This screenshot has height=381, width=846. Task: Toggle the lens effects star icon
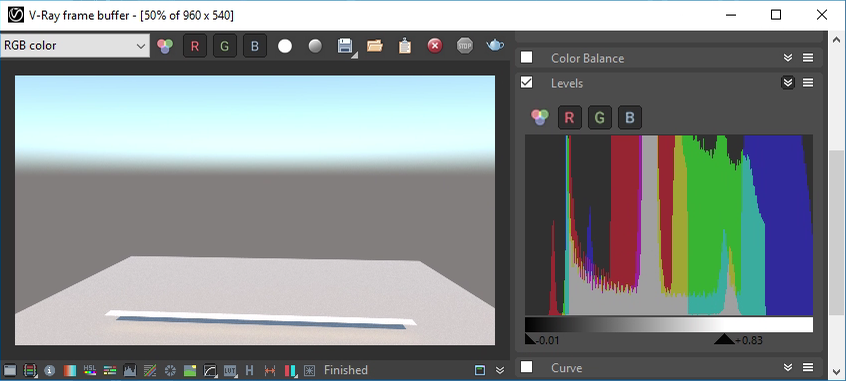[309, 370]
